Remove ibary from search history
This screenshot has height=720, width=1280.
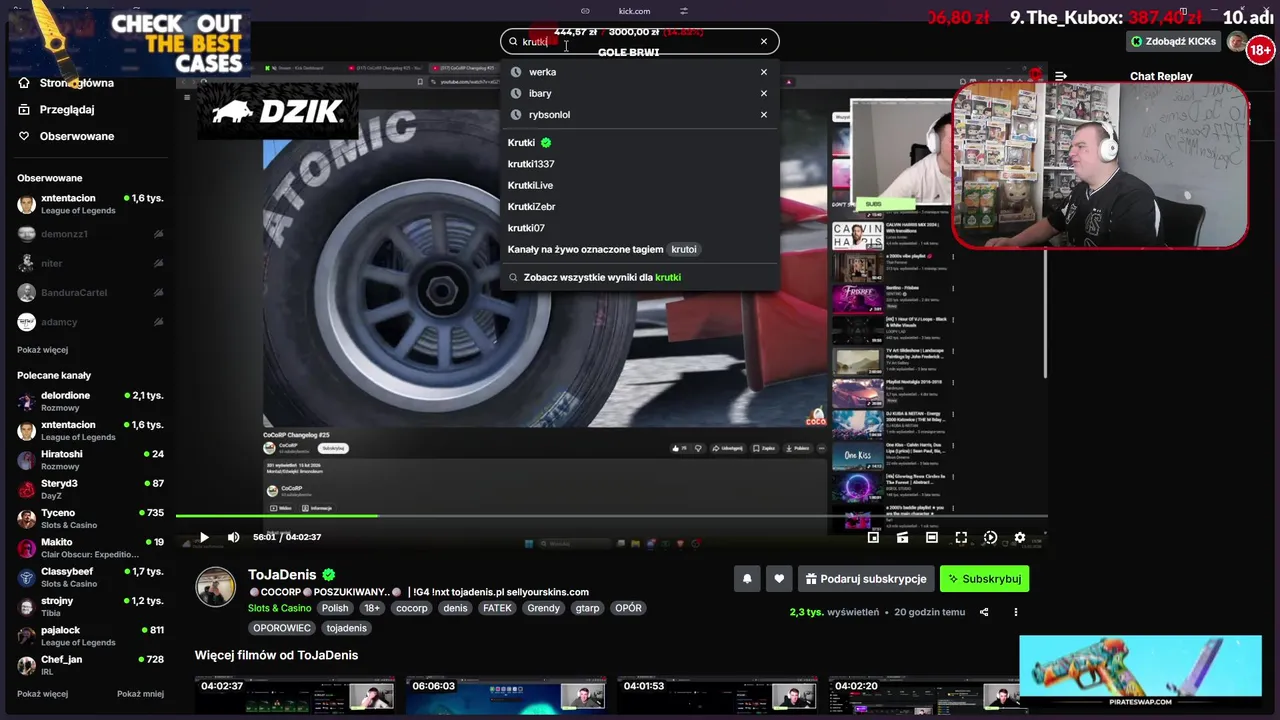(x=764, y=93)
